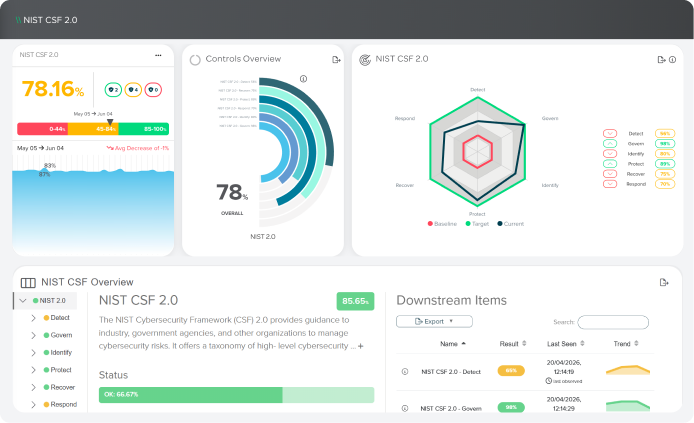
Task: Toggle the Current series in radar legend
Action: point(510,224)
